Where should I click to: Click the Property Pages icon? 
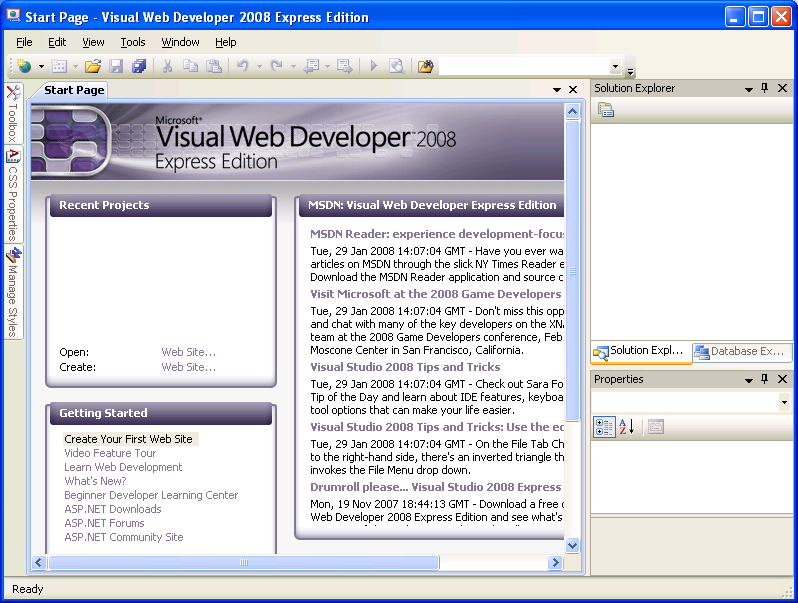click(x=656, y=427)
